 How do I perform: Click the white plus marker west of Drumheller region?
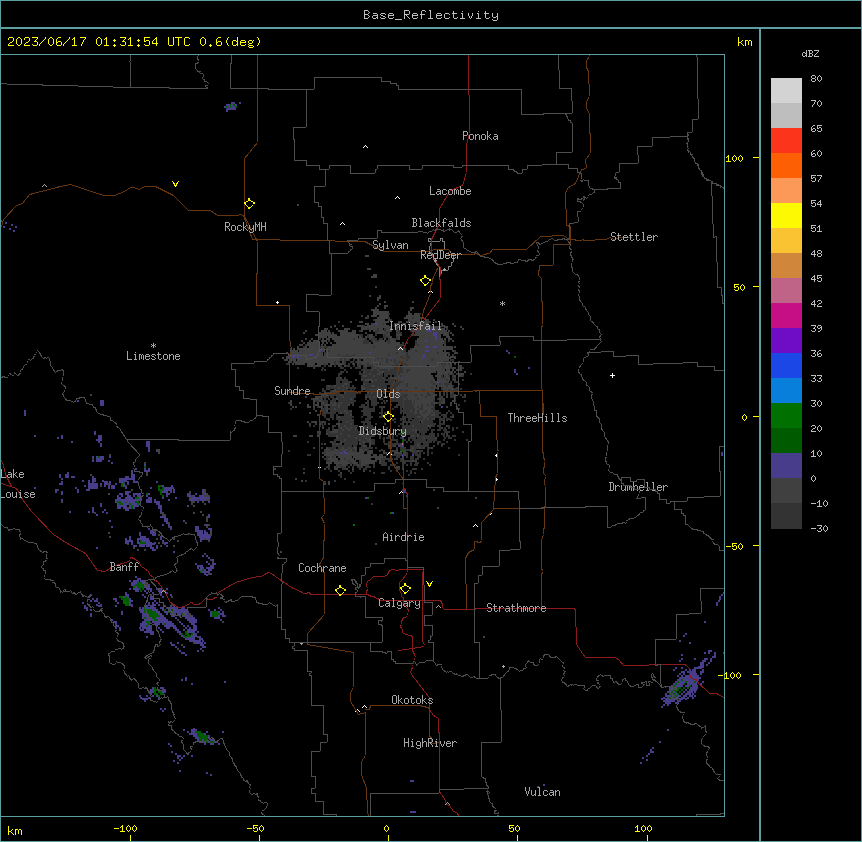pos(612,375)
